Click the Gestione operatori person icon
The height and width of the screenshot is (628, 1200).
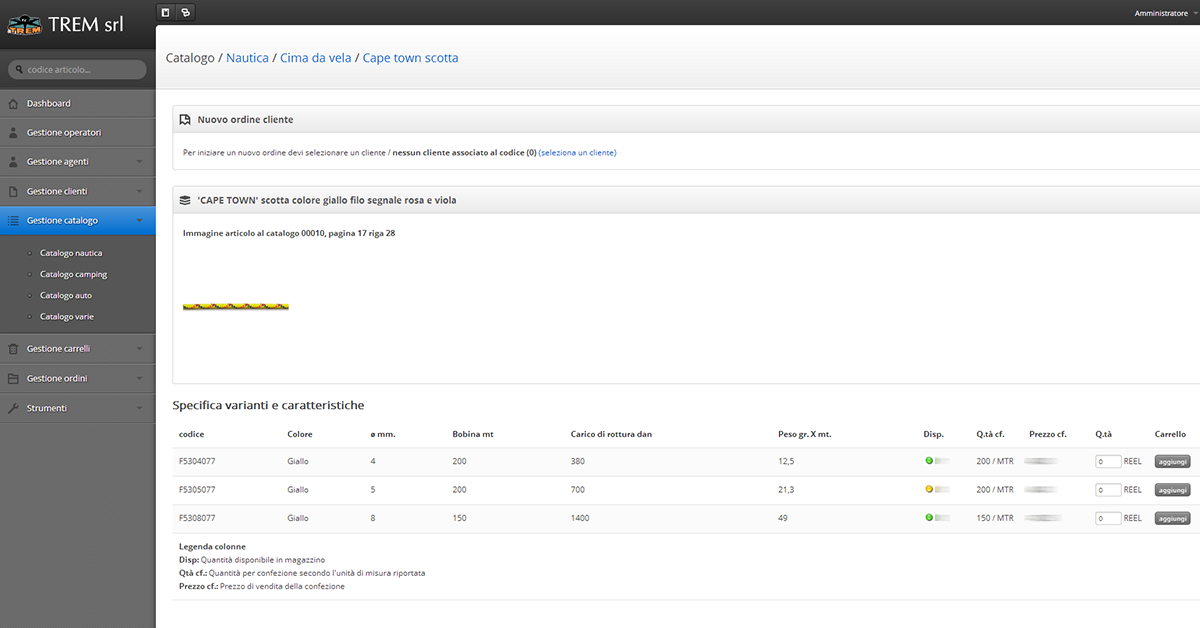pyautogui.click(x=13, y=133)
